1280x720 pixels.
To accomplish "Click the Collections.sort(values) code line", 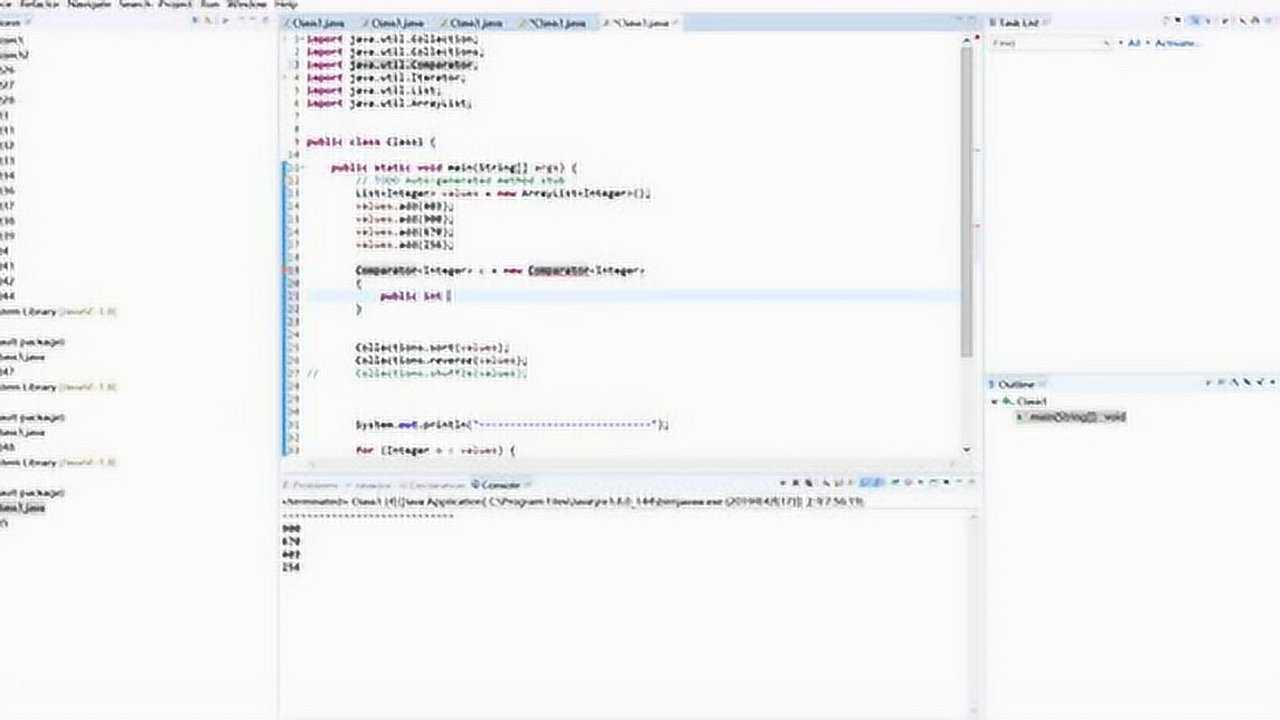I will point(432,347).
